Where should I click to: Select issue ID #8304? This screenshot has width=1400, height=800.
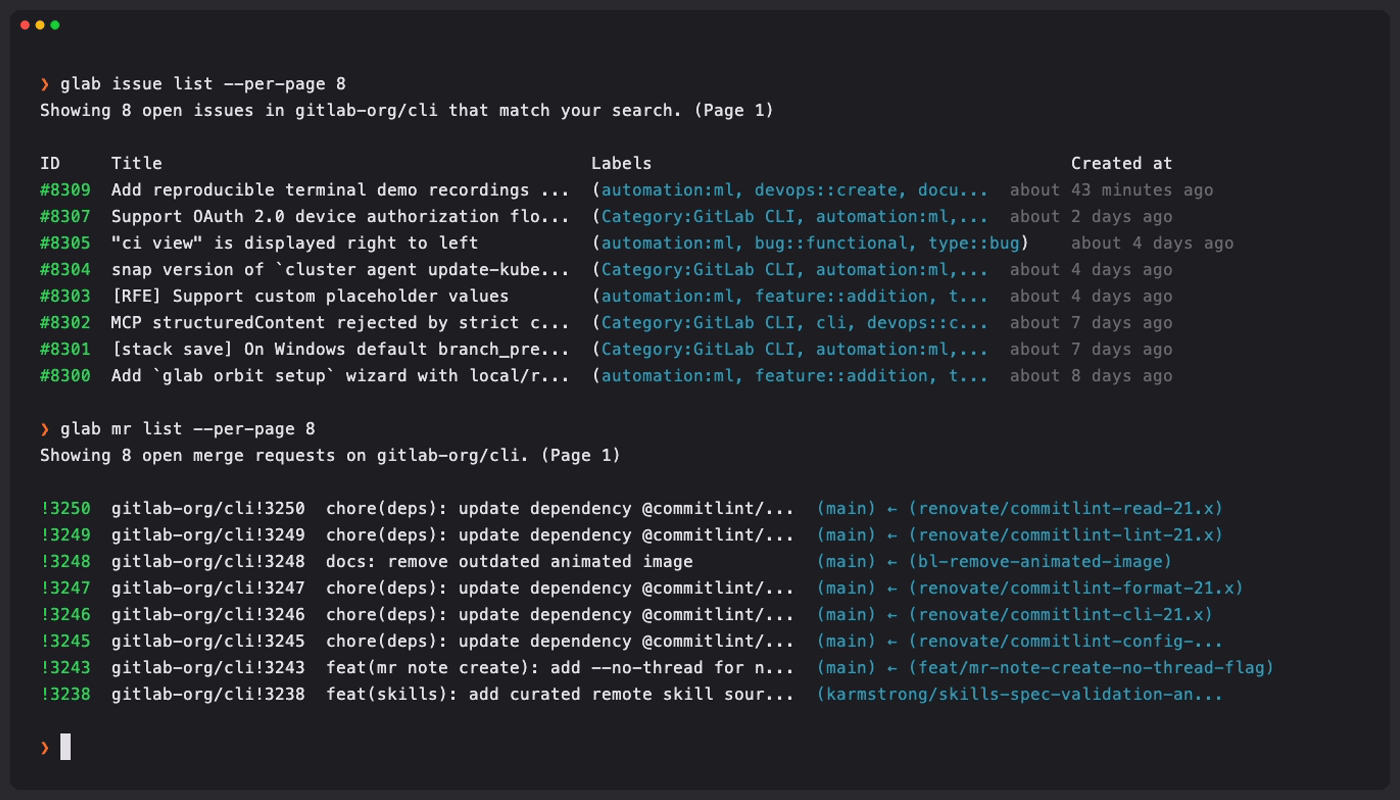click(65, 270)
